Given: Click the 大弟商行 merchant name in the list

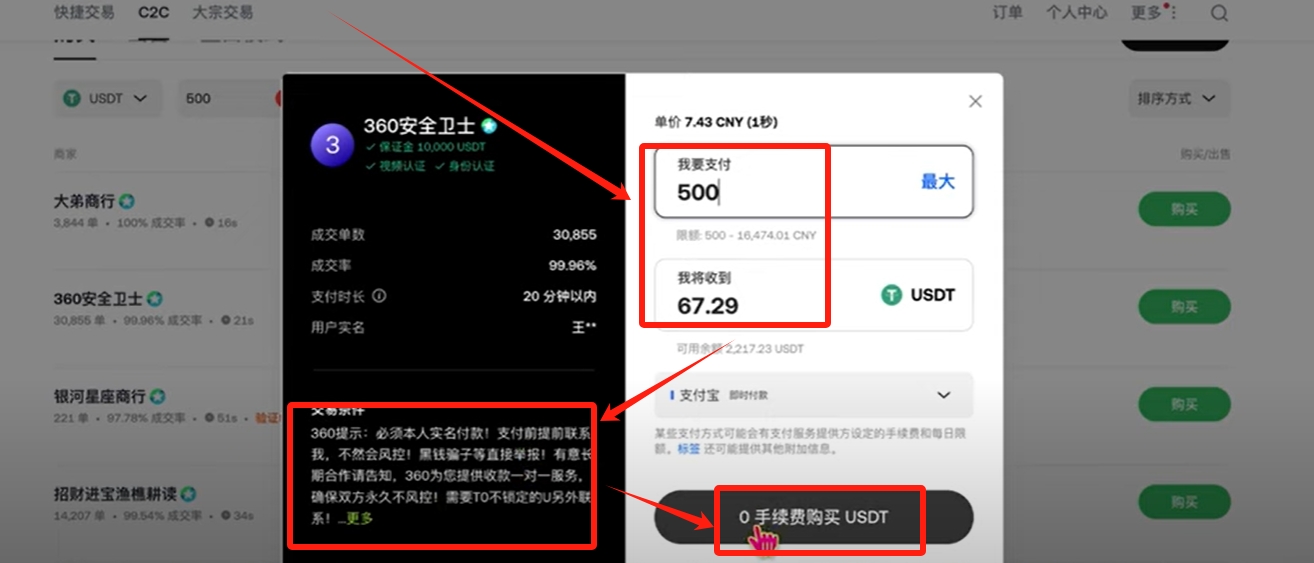Looking at the screenshot, I should tap(85, 201).
